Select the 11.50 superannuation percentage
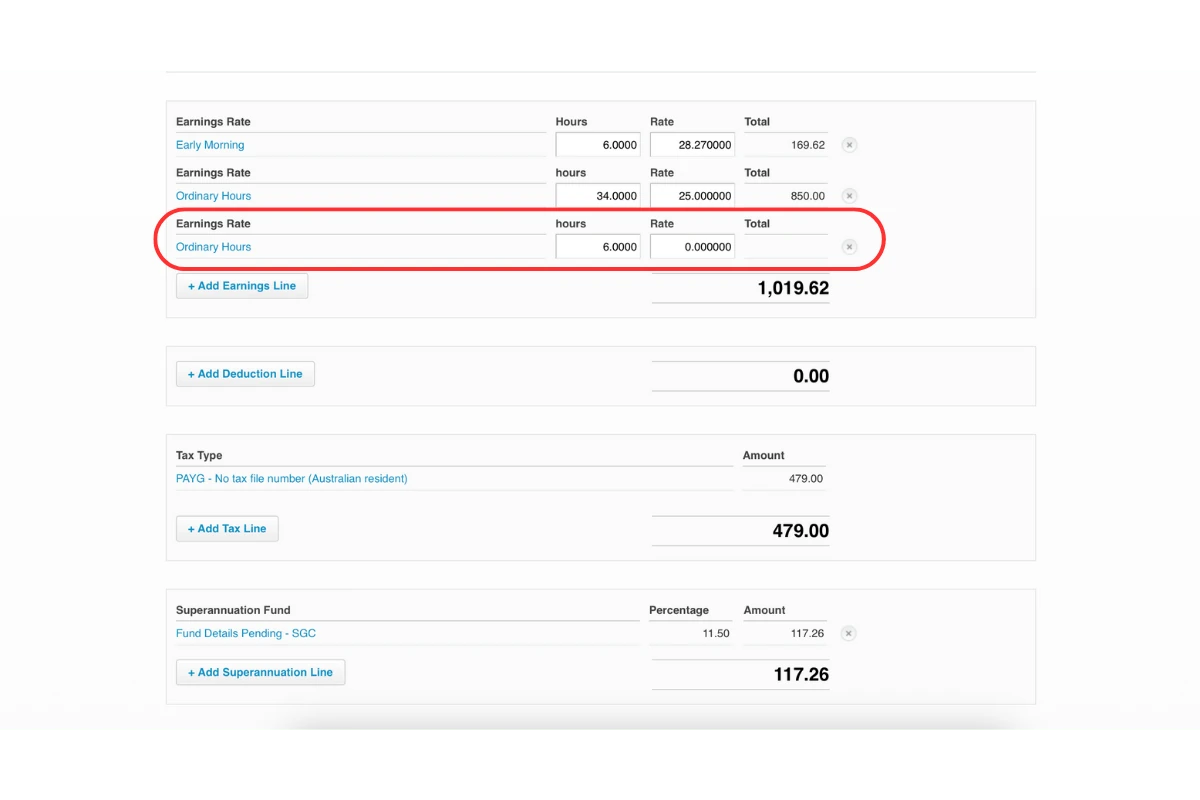 (715, 633)
